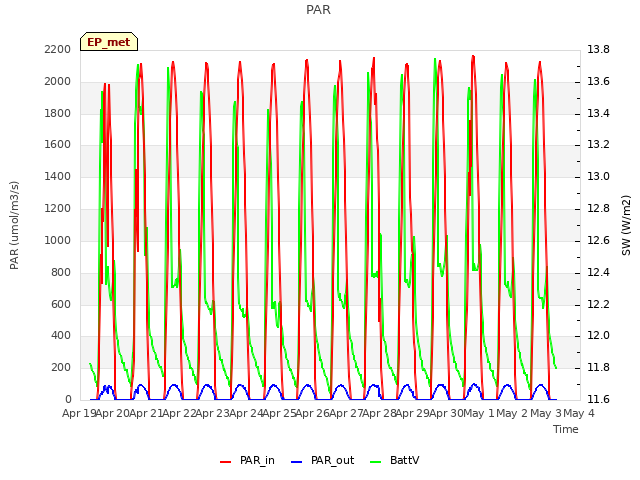Image resolution: width=640 pixels, height=480 pixels.
Task: Click the Apr 19 tick label
Action: pyautogui.click(x=79, y=413)
